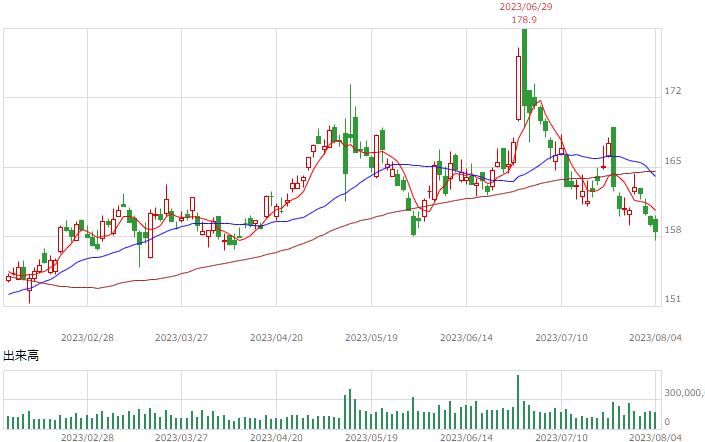Click 2023/02/28 under the price chart
705x442 pixels.
87,338
